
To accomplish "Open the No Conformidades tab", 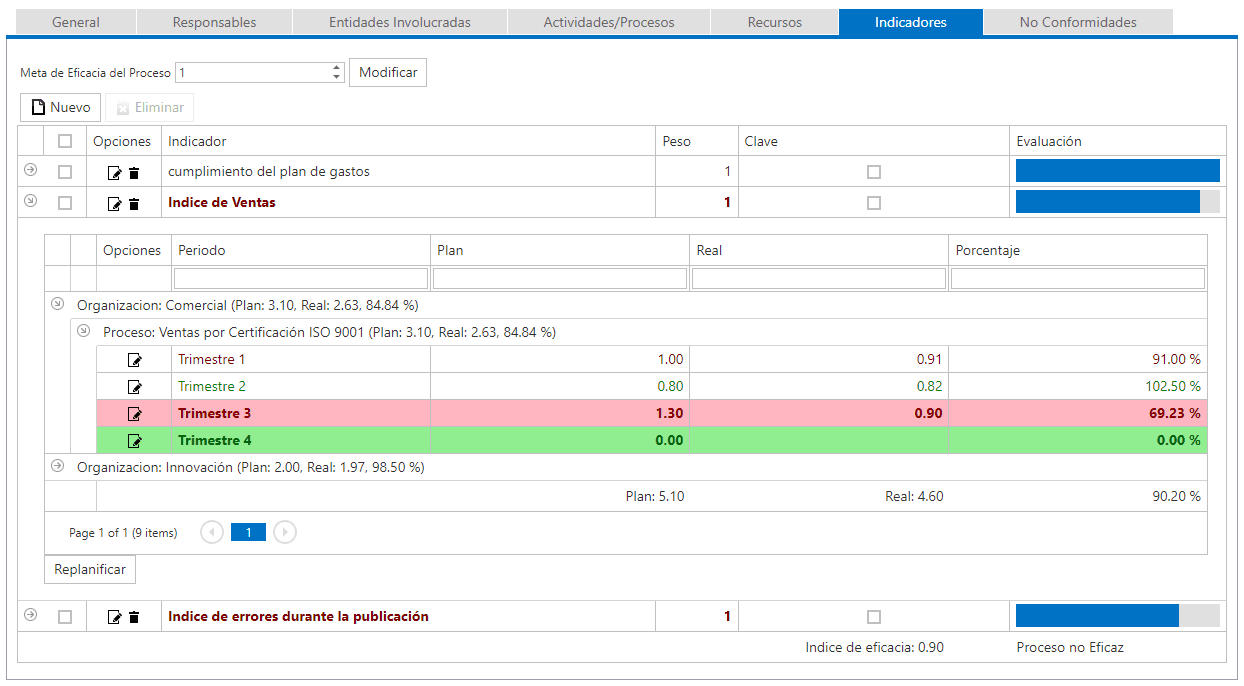I will (x=1078, y=22).
